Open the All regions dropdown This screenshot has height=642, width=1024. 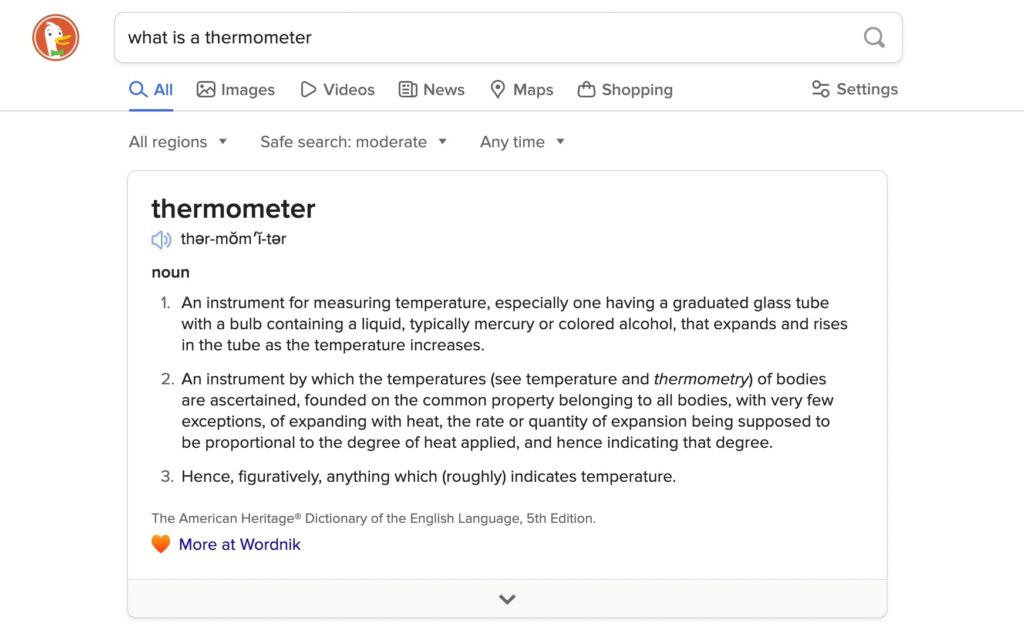pyautogui.click(x=177, y=142)
